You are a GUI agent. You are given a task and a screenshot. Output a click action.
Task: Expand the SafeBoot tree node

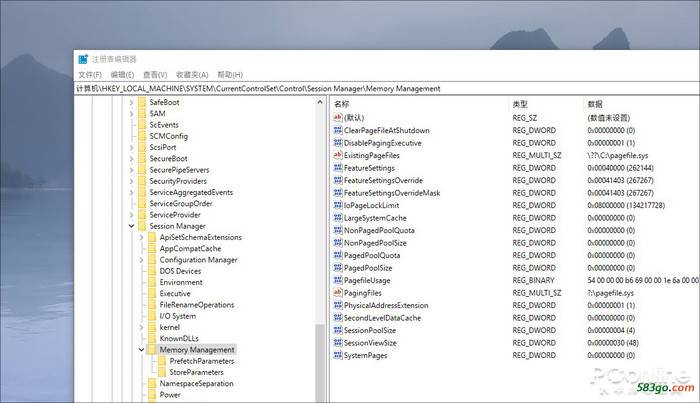pyautogui.click(x=130, y=102)
